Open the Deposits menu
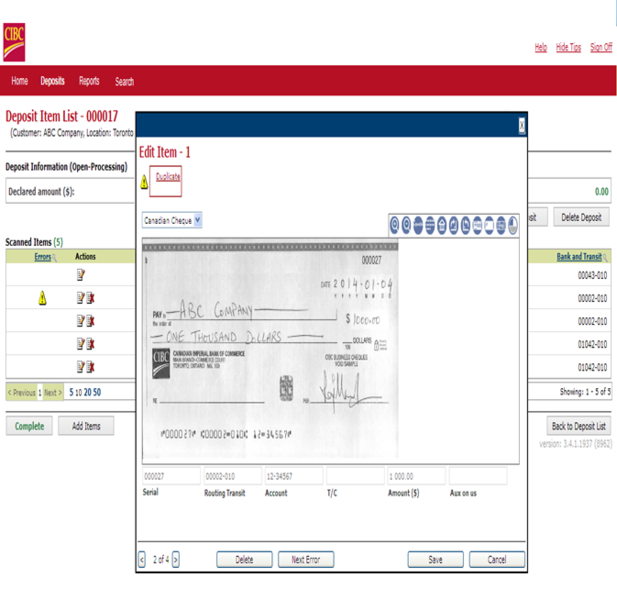This screenshot has width=617, height=600. coord(52,81)
